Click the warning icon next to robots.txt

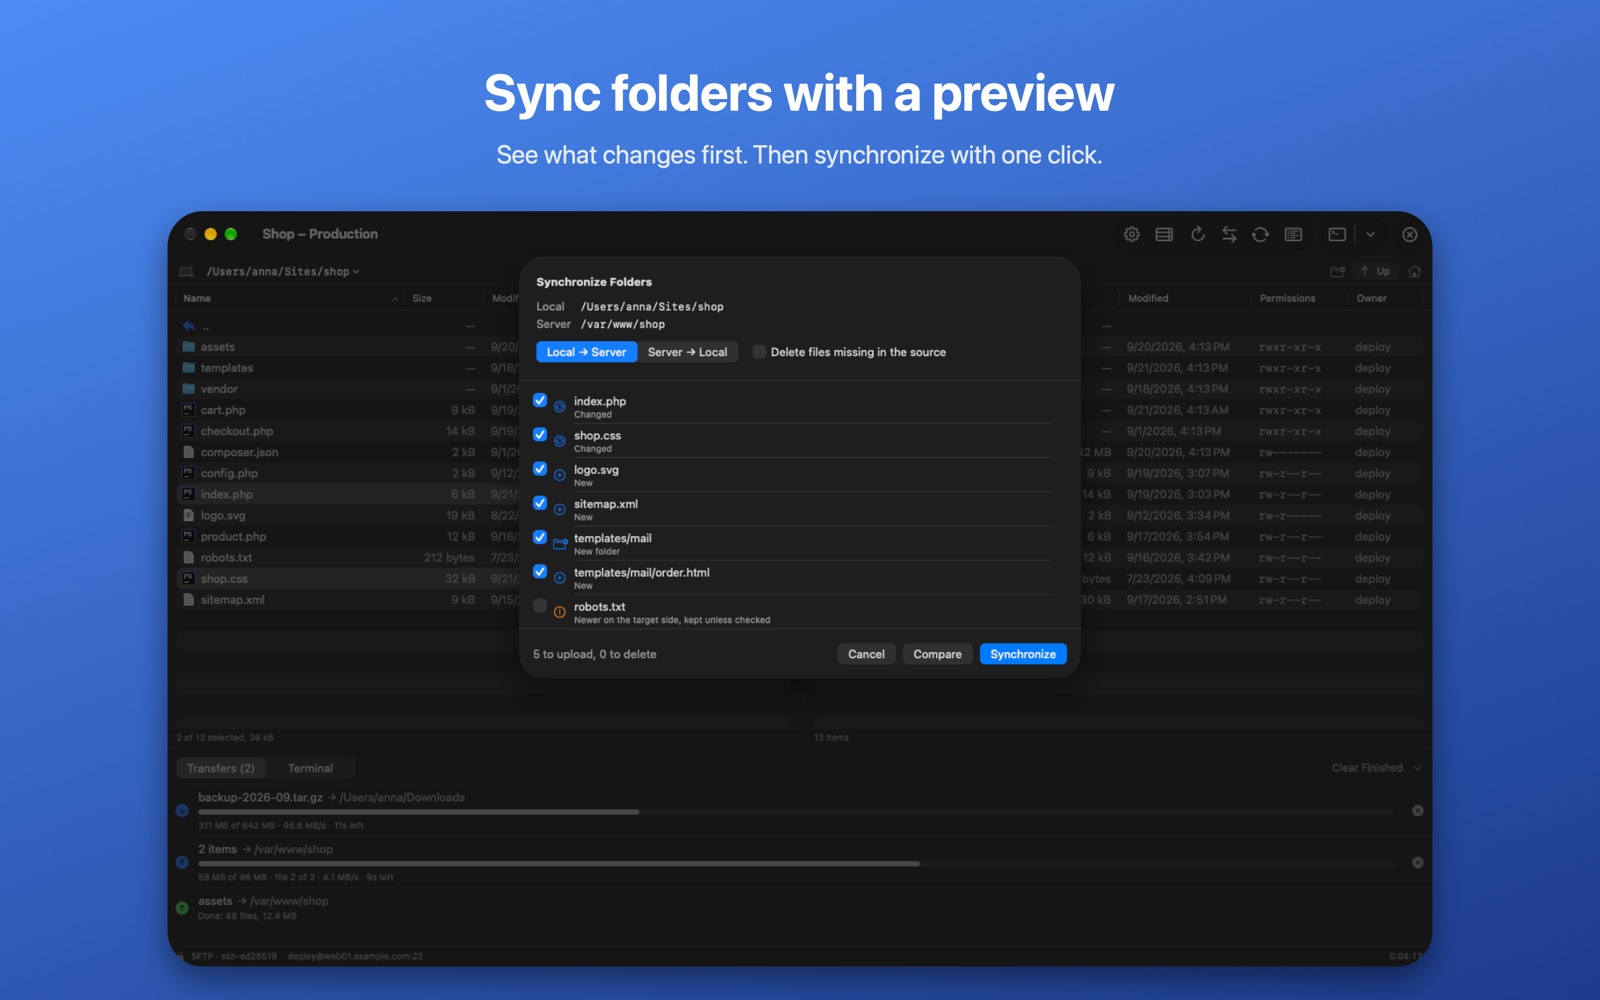tap(559, 612)
